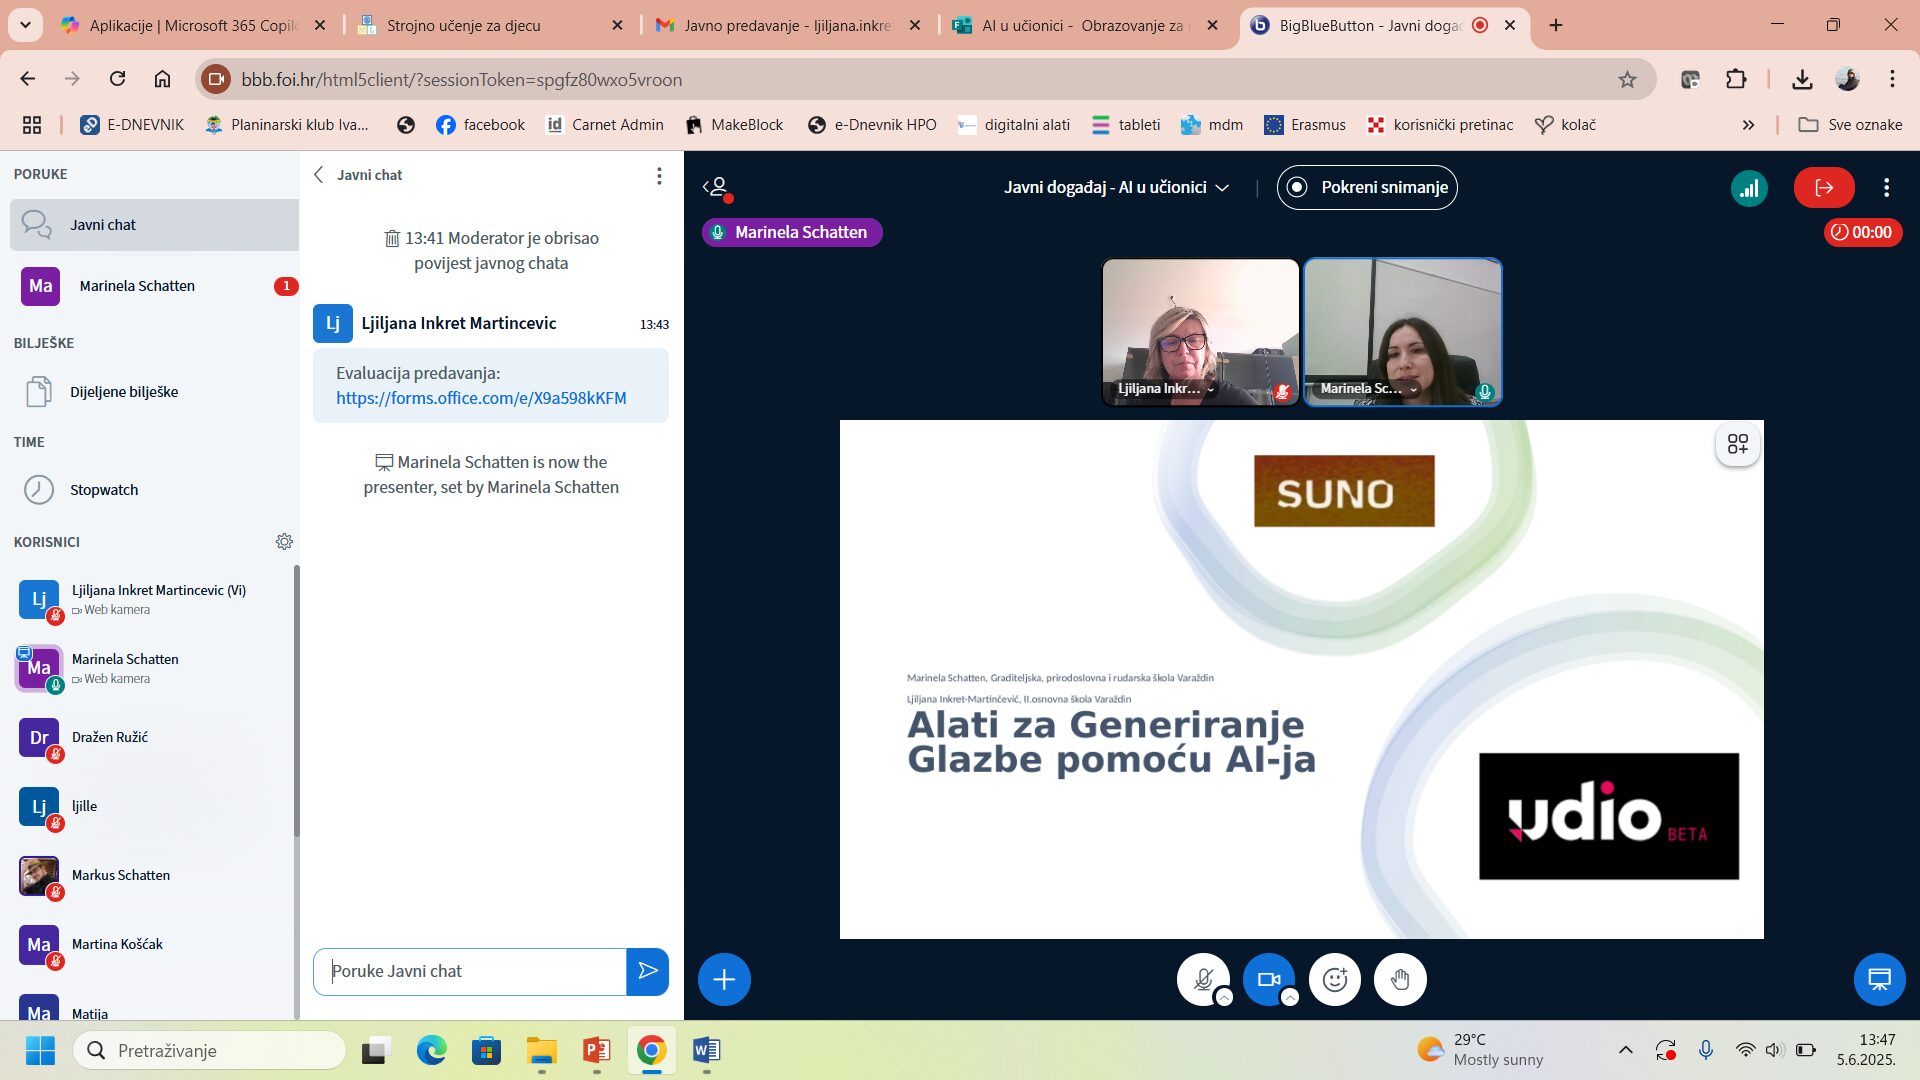Raise your hand
This screenshot has height=1080, width=1920.
(1400, 979)
